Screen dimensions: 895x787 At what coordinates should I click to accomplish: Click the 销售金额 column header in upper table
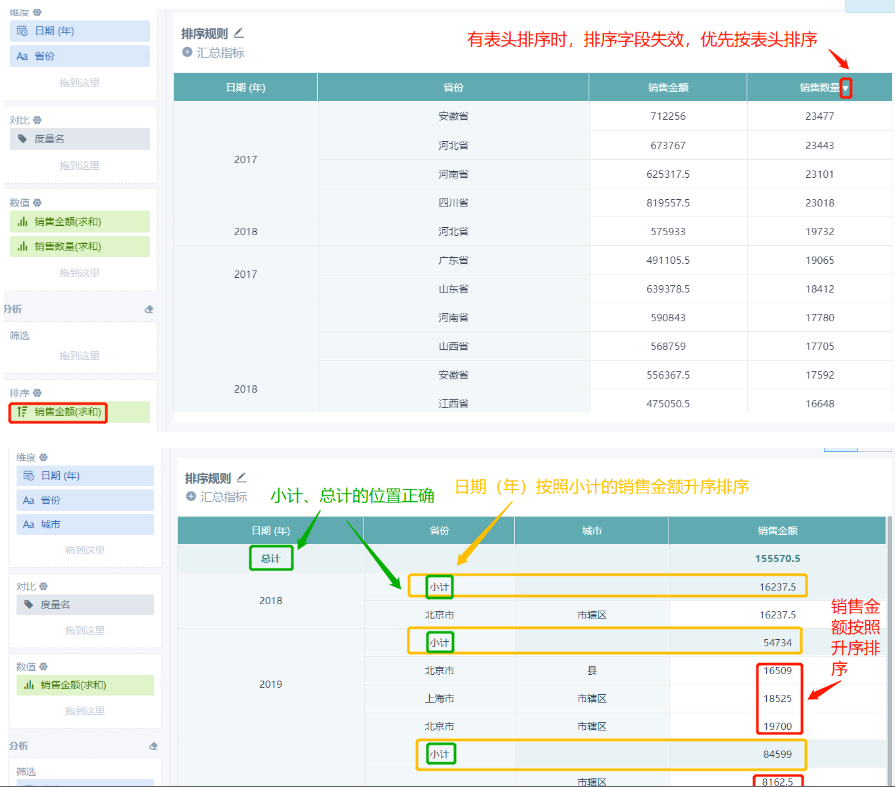[668, 87]
